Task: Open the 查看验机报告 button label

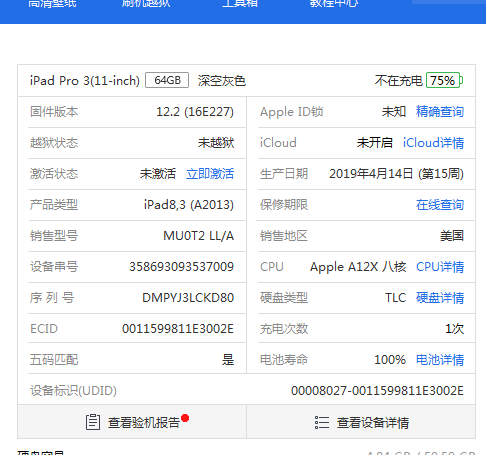Action: point(144,423)
